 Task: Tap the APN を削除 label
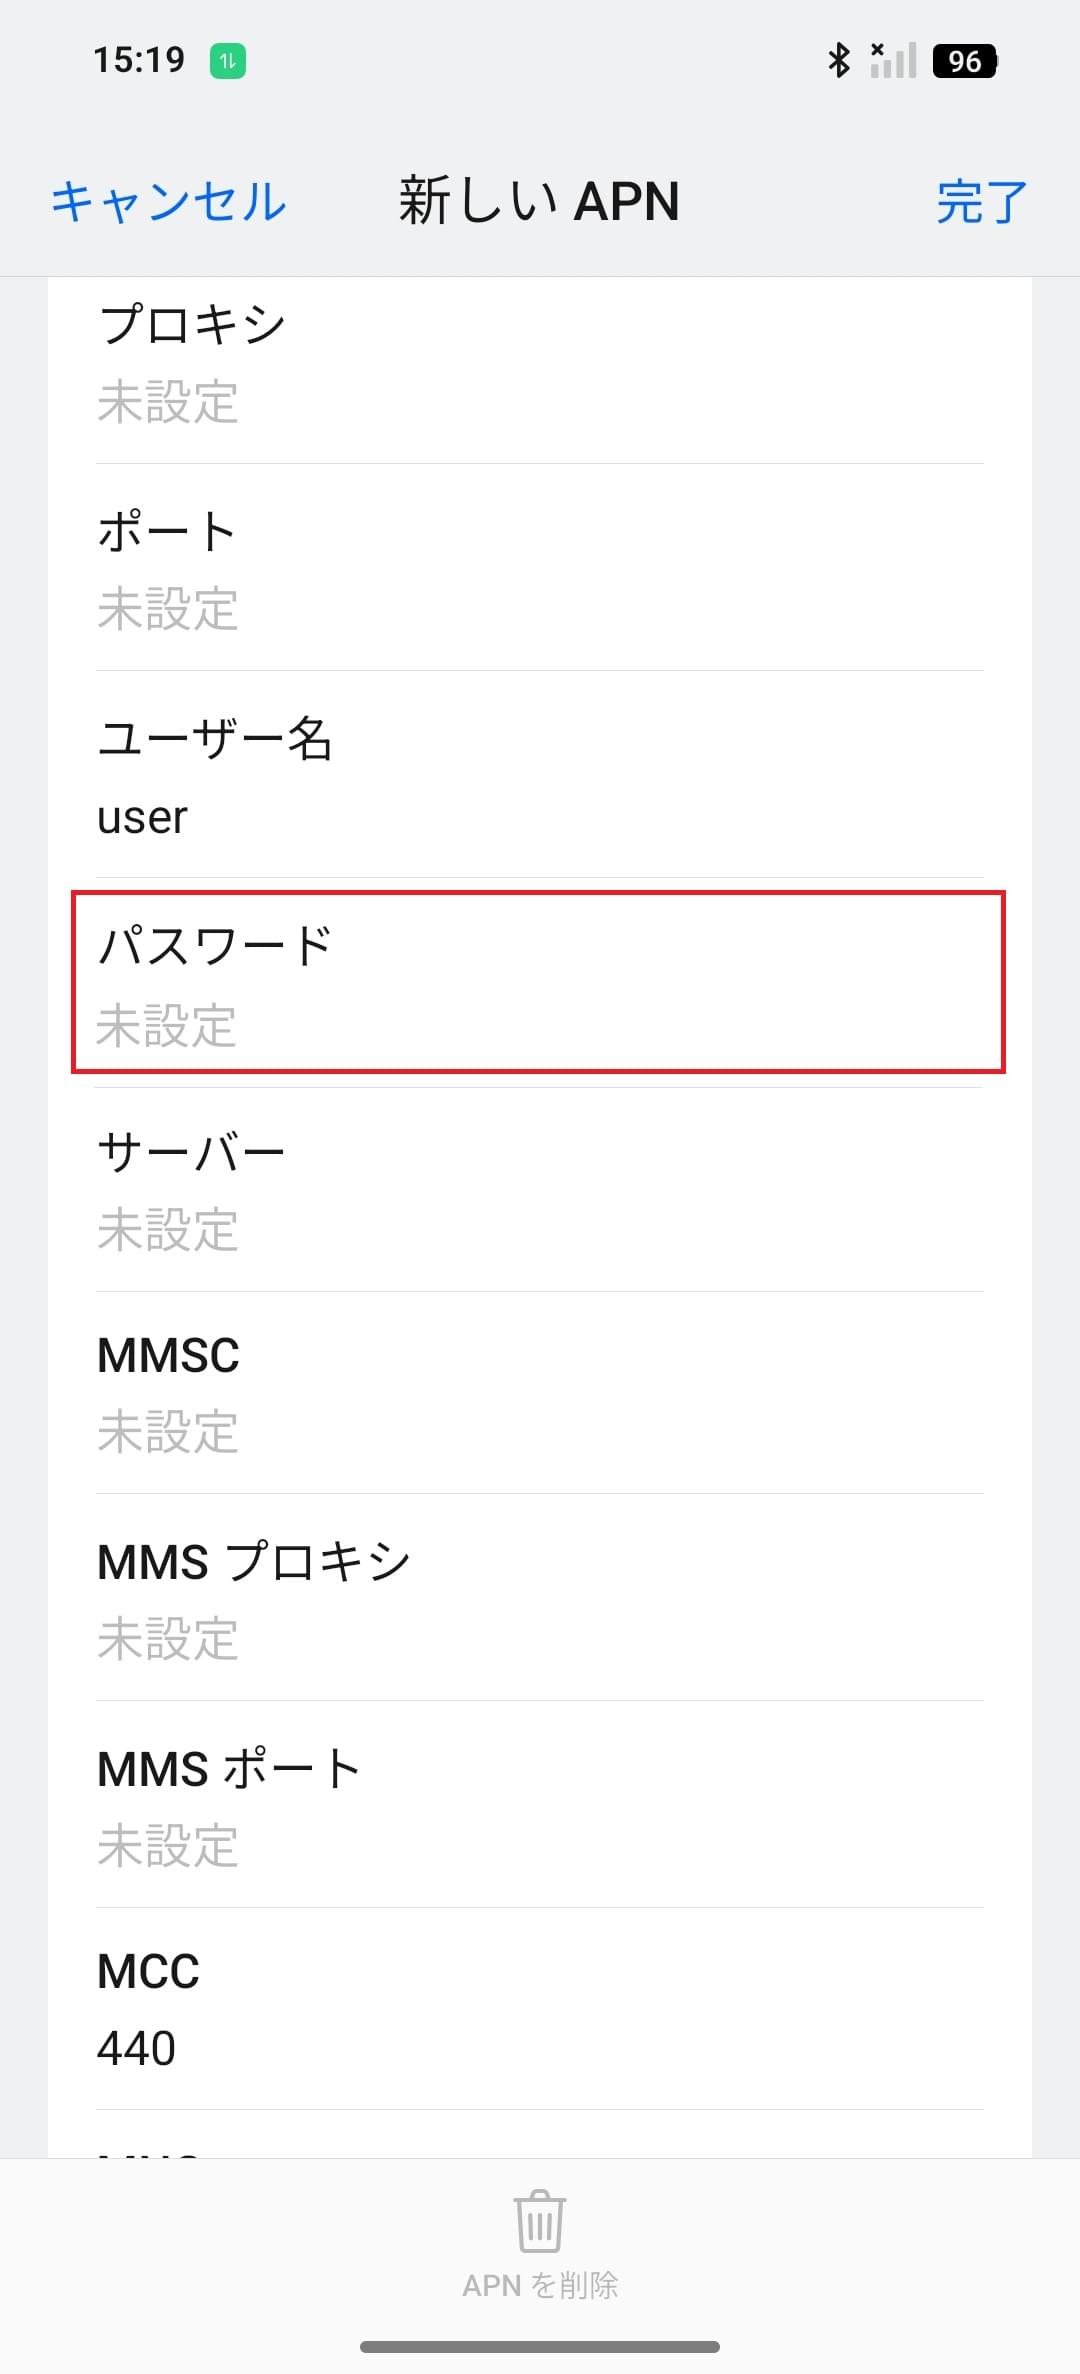[x=540, y=2286]
